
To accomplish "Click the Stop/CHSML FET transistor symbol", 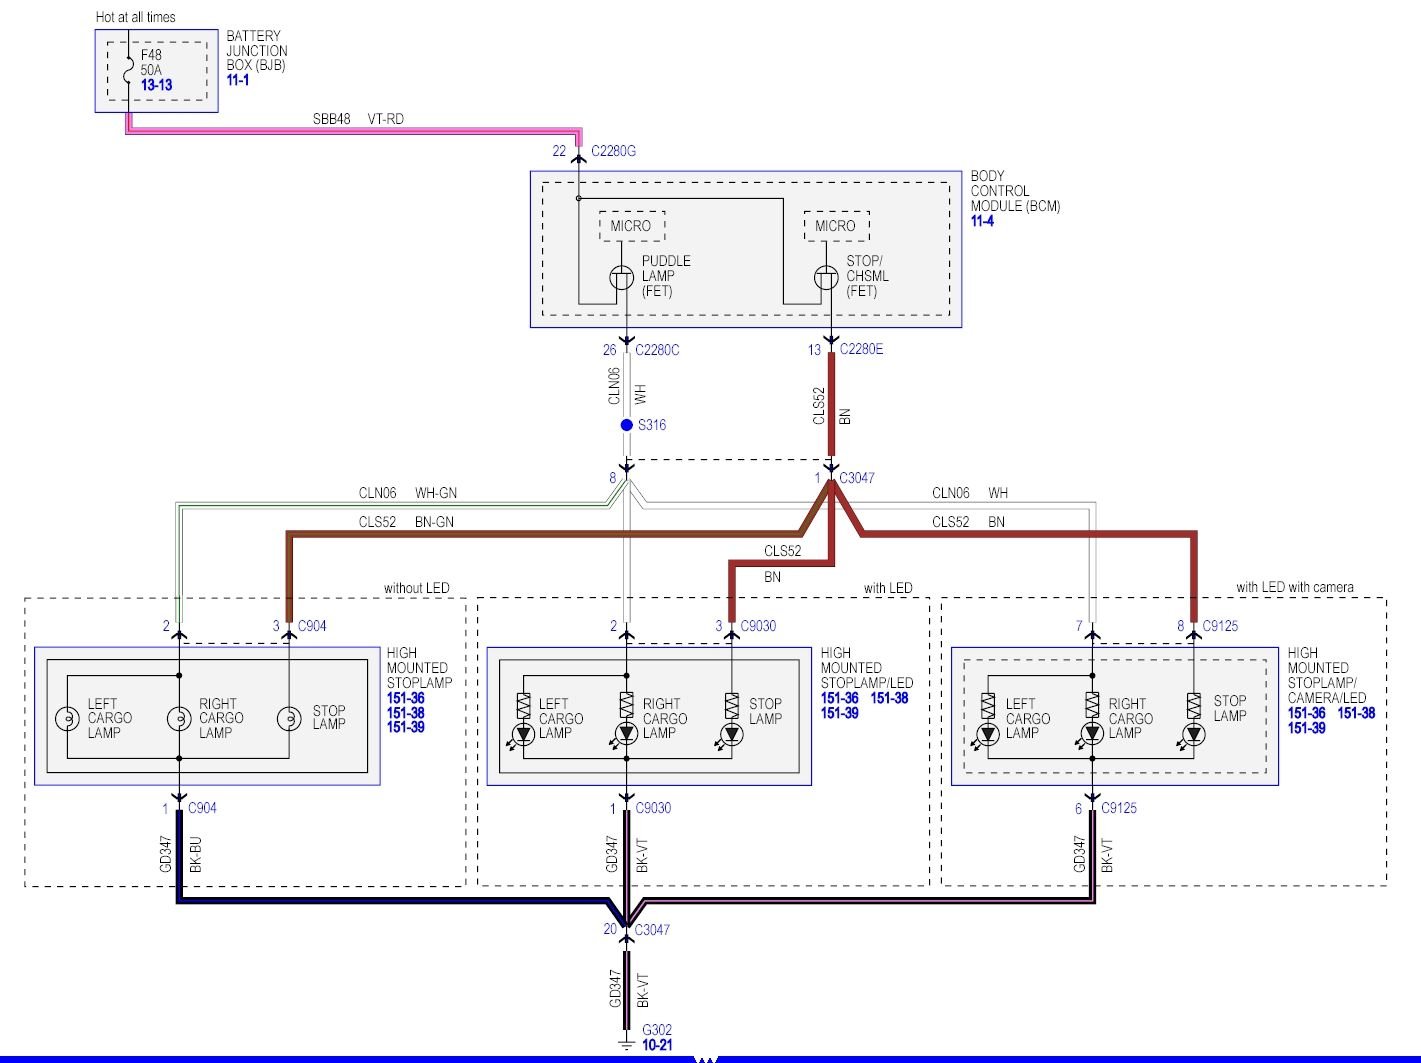I will 826,278.
